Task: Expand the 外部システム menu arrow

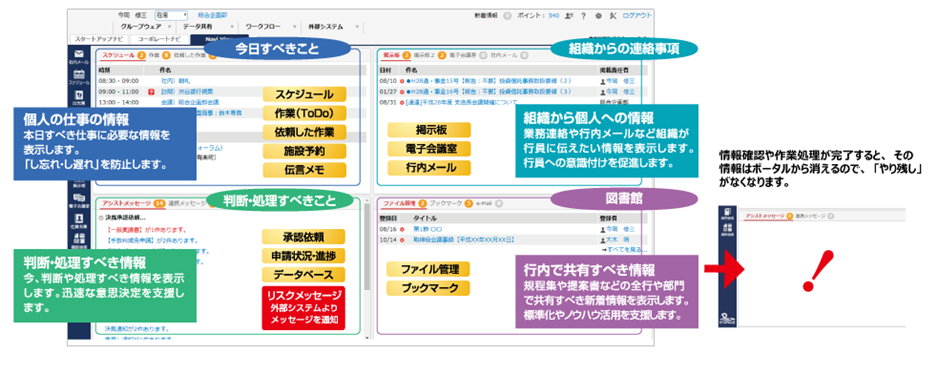Action: [x=357, y=27]
